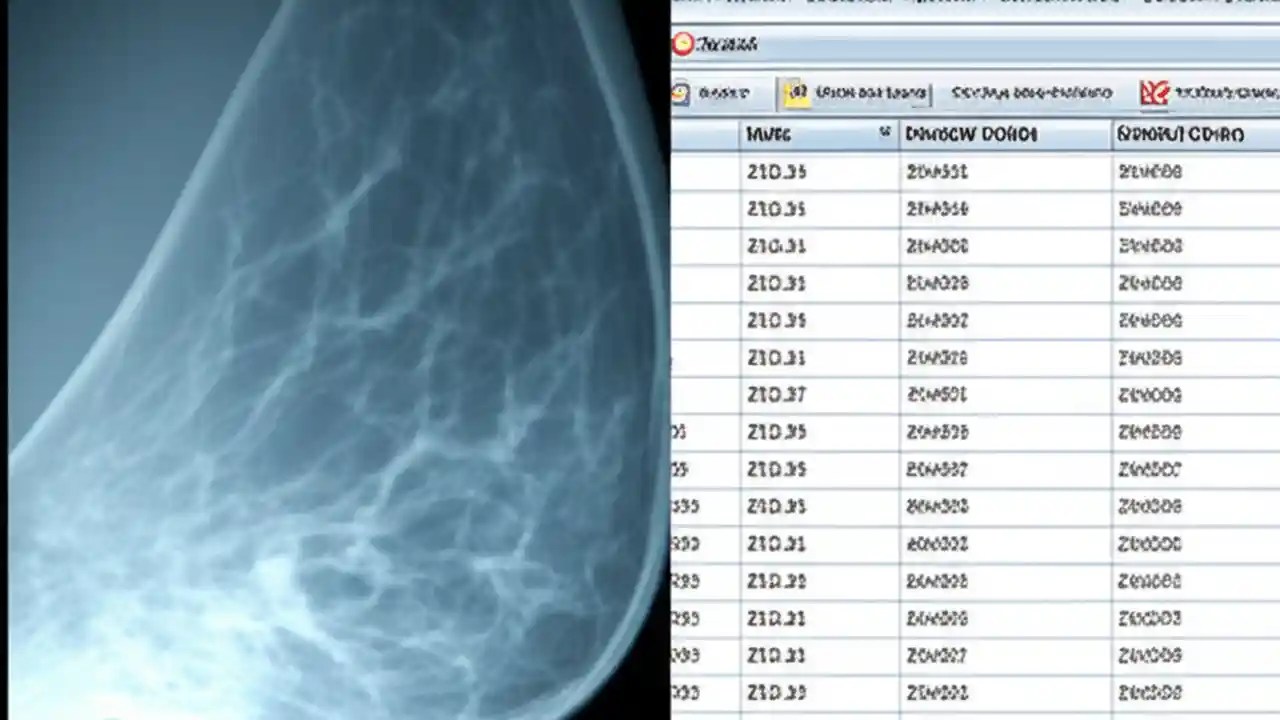Select the red circular icon on the title bar
Image resolution: width=1280 pixels, height=720 pixels.
pos(684,44)
